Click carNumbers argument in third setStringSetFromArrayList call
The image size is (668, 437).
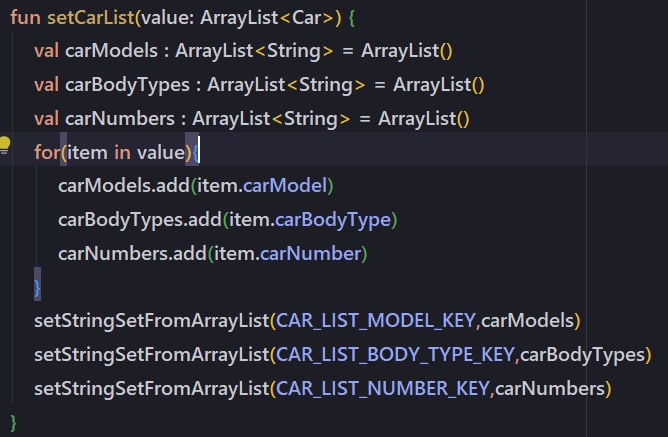coord(550,389)
